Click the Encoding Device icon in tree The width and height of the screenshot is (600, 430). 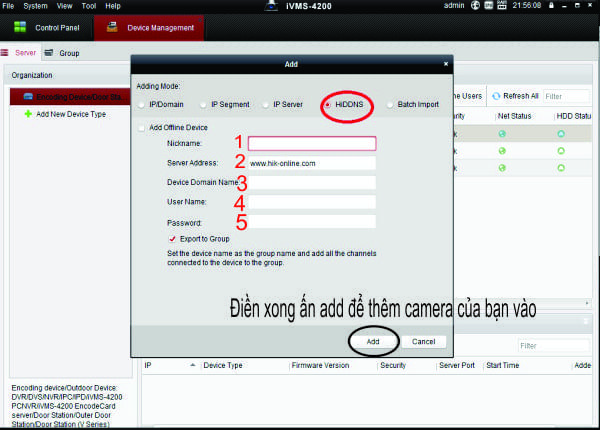click(28, 96)
